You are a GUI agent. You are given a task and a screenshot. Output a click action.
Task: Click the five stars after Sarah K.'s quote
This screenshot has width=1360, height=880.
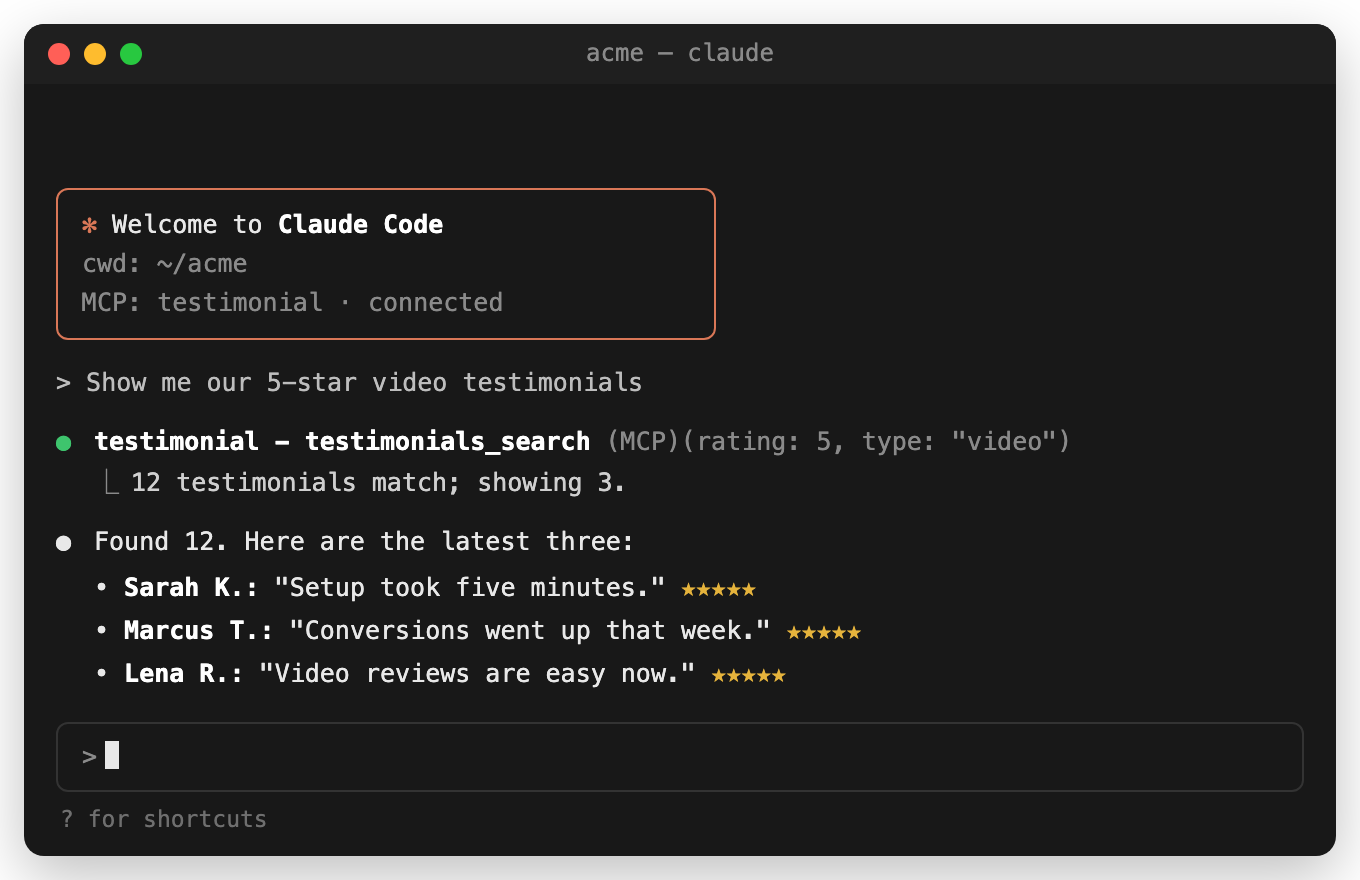[718, 589]
